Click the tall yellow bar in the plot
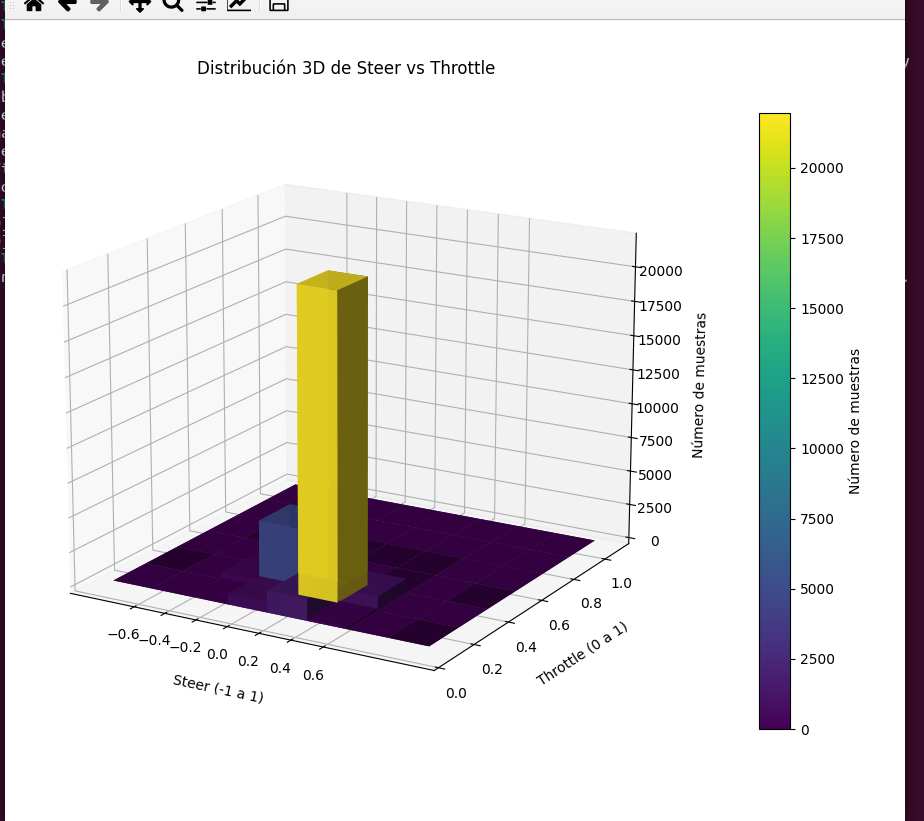Viewport: 924px width, 821px height. [x=318, y=430]
